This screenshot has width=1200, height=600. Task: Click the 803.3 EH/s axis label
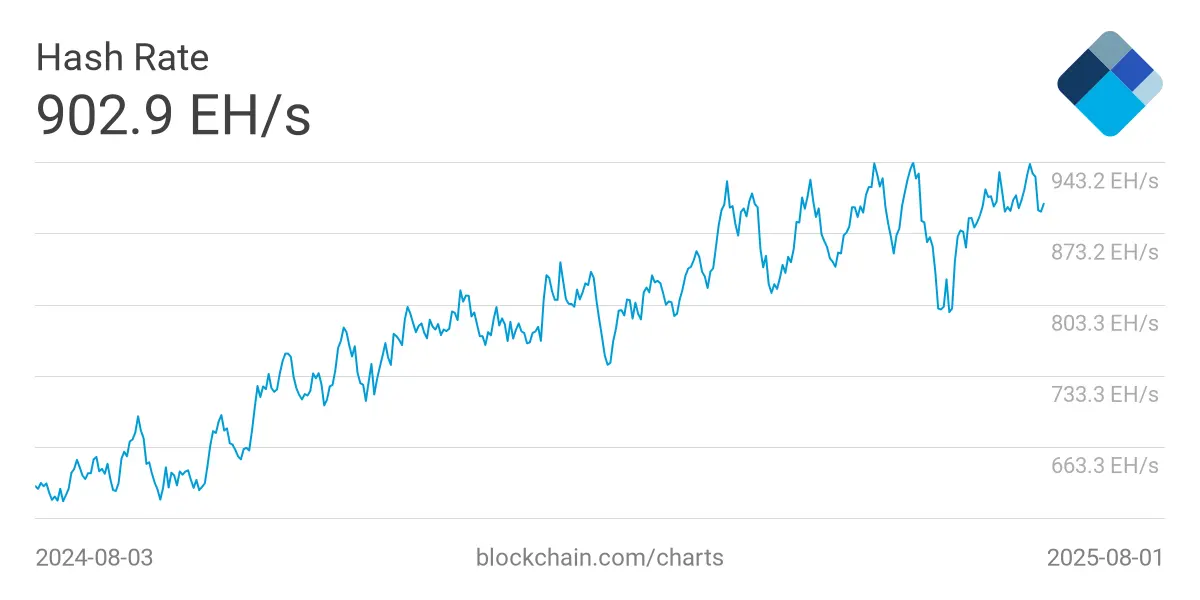tap(1104, 323)
